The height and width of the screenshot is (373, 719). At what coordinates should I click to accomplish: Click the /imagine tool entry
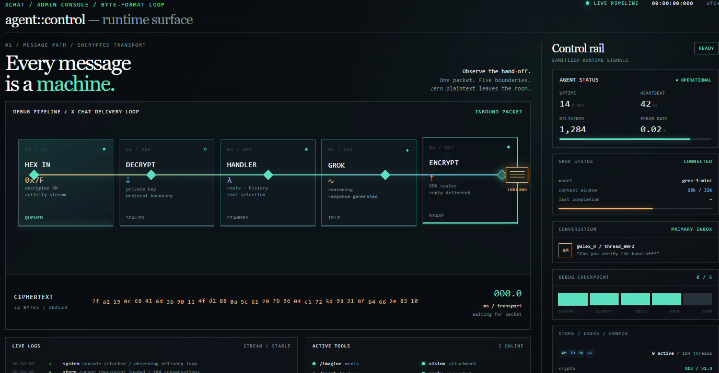336,363
